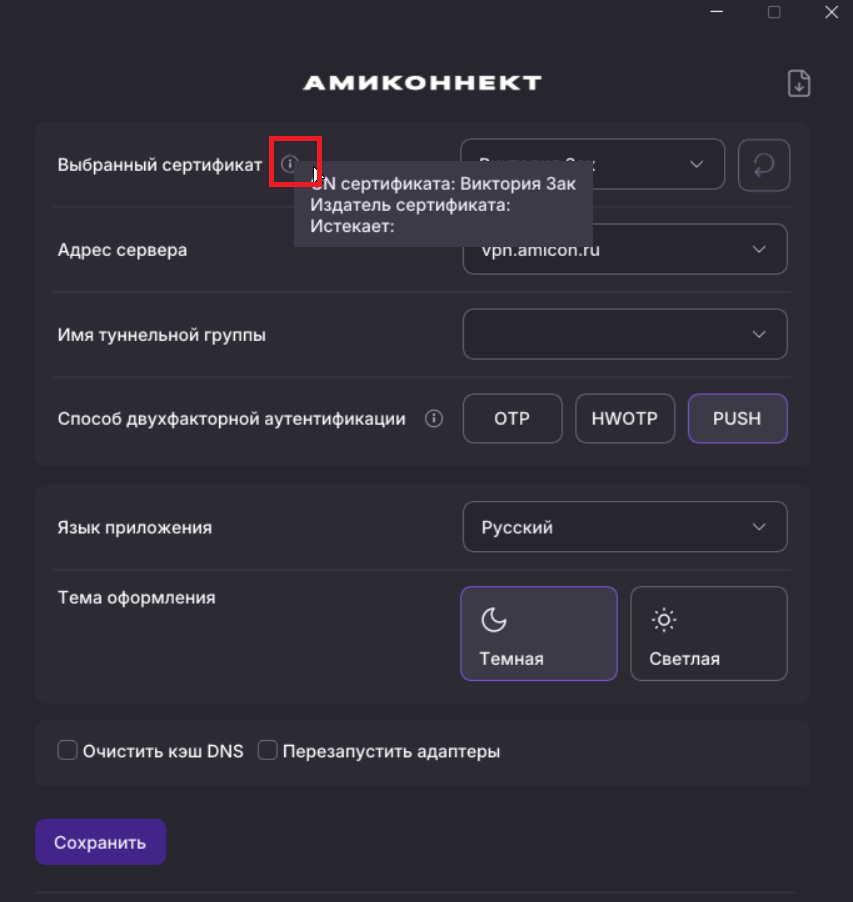Minimize the Amiconnect window
Screen dimensions: 853x902
pyautogui.click(x=717, y=12)
